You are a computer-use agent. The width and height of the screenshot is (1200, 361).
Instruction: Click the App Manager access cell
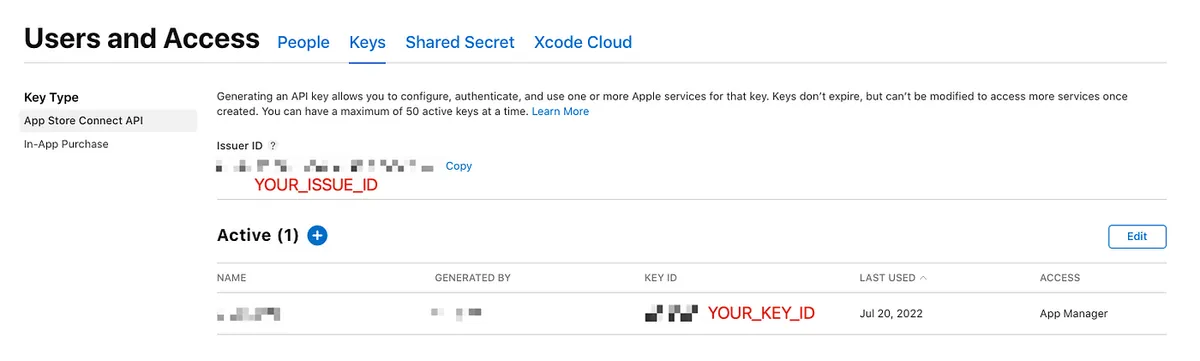(x=1074, y=314)
